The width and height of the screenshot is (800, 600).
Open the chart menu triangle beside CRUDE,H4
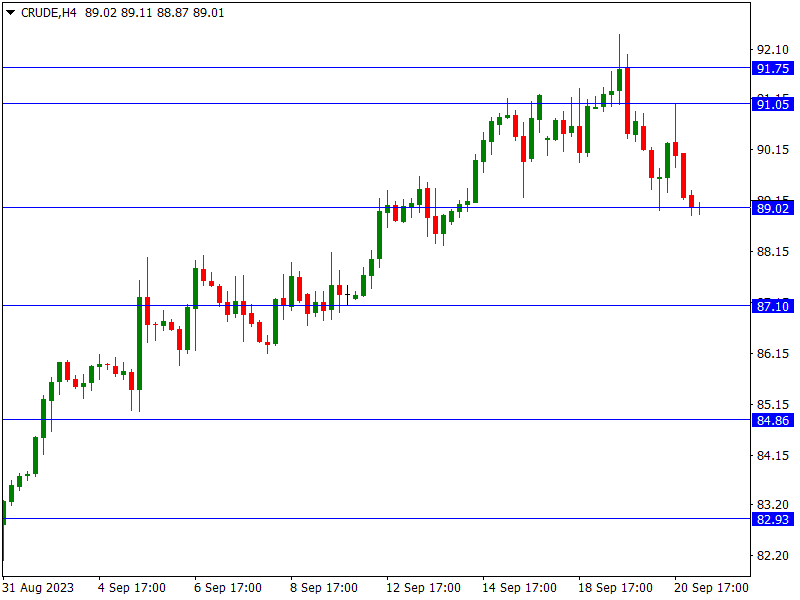[x=10, y=13]
